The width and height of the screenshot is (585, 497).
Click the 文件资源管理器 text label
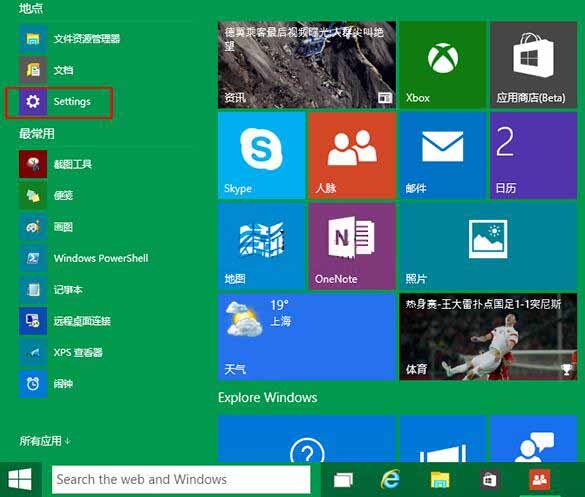[87, 39]
